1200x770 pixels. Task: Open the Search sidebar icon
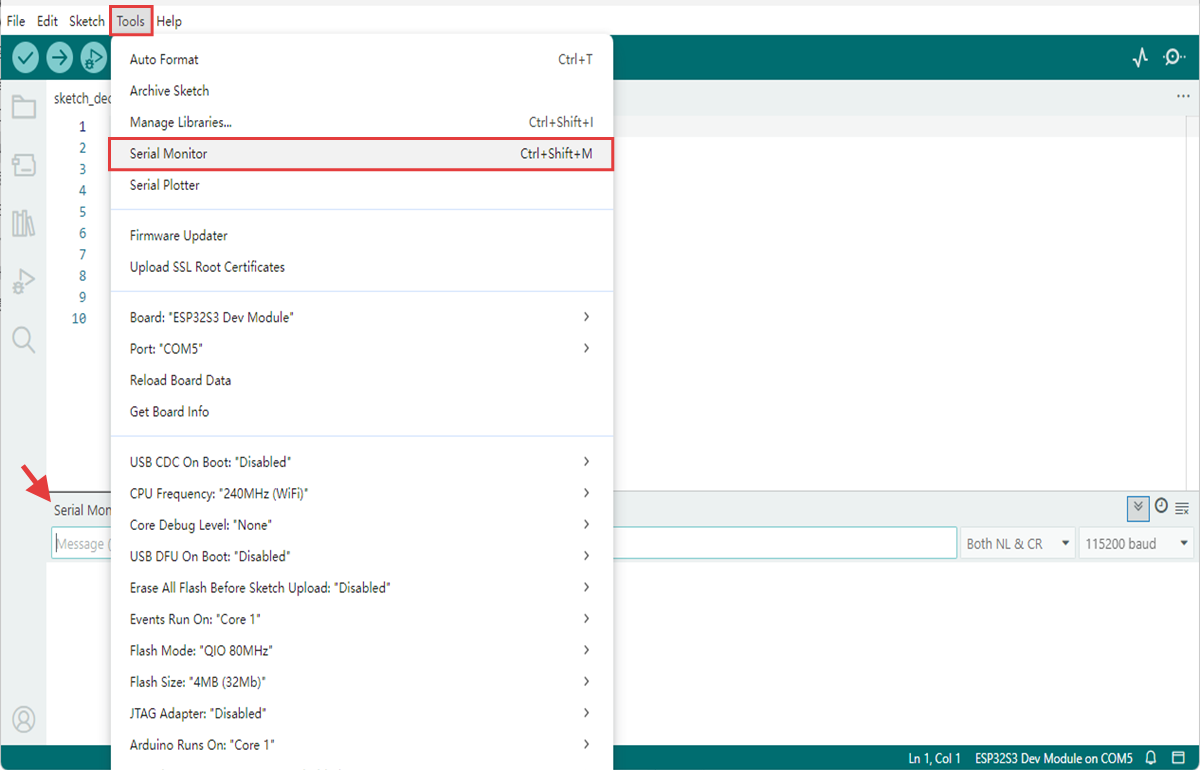coord(24,340)
